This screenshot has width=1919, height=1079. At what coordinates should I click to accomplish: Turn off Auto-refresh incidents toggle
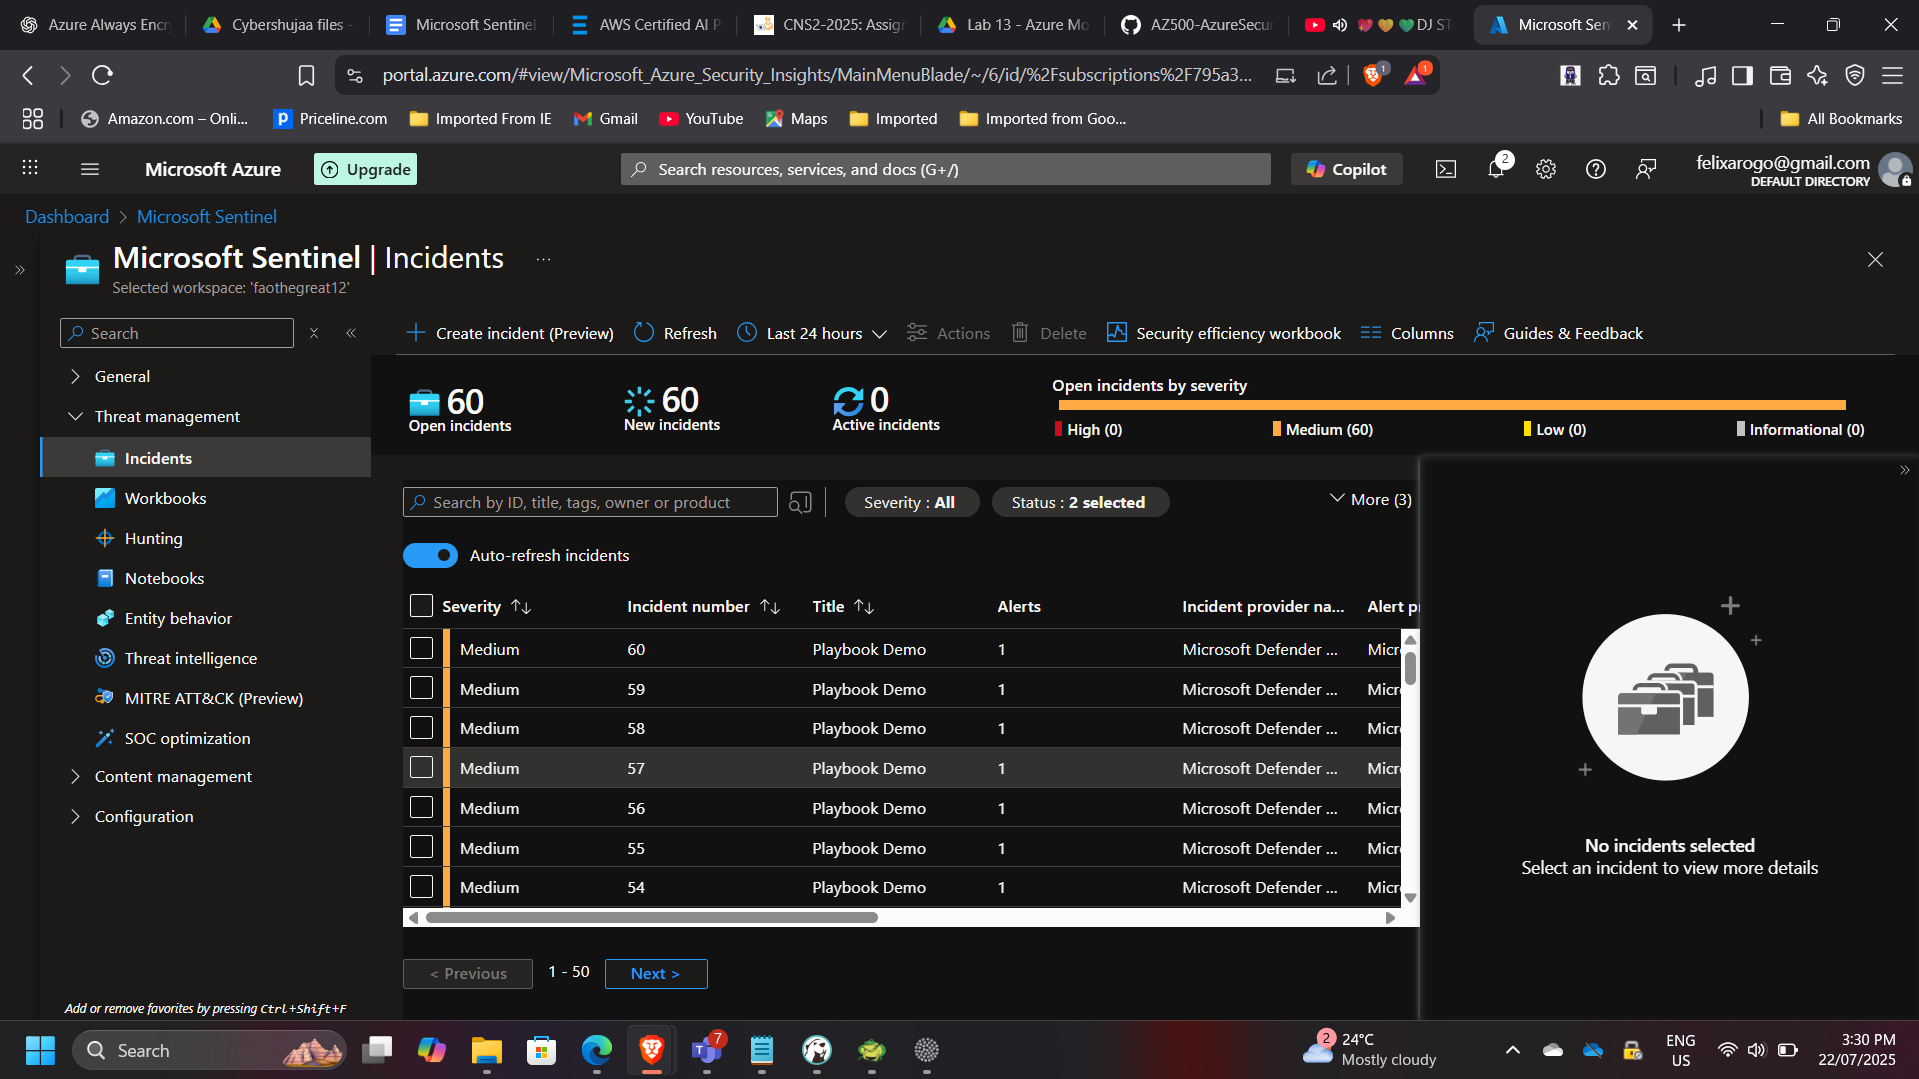tap(430, 555)
